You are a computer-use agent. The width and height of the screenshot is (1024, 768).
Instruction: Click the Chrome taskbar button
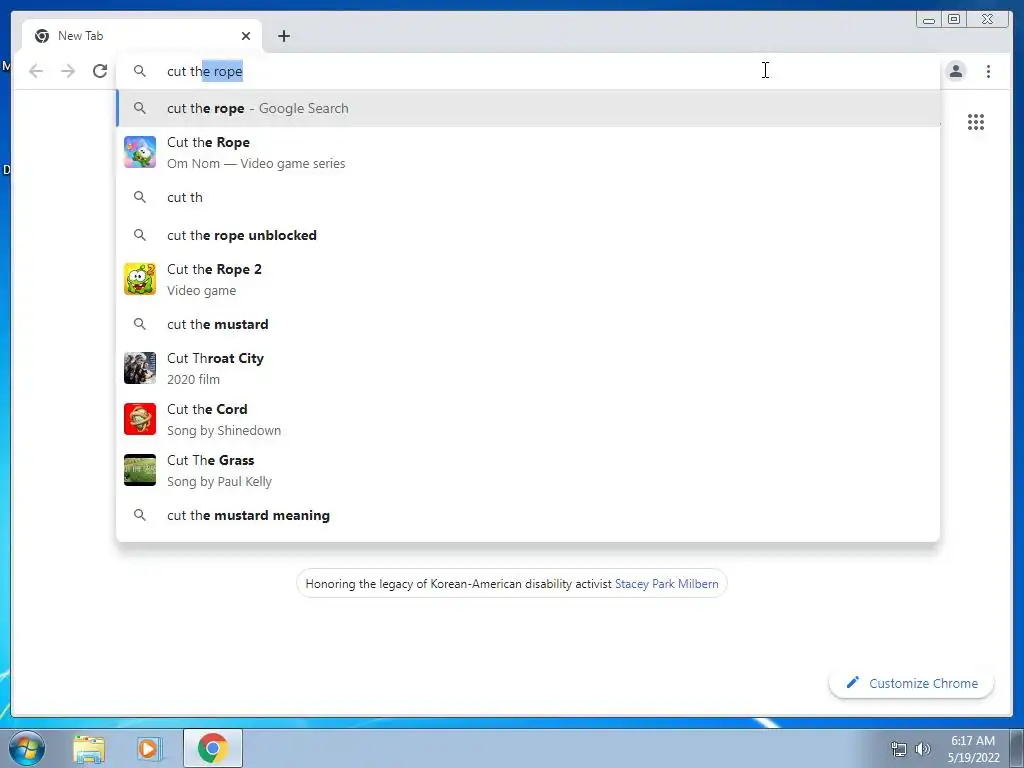click(x=212, y=748)
